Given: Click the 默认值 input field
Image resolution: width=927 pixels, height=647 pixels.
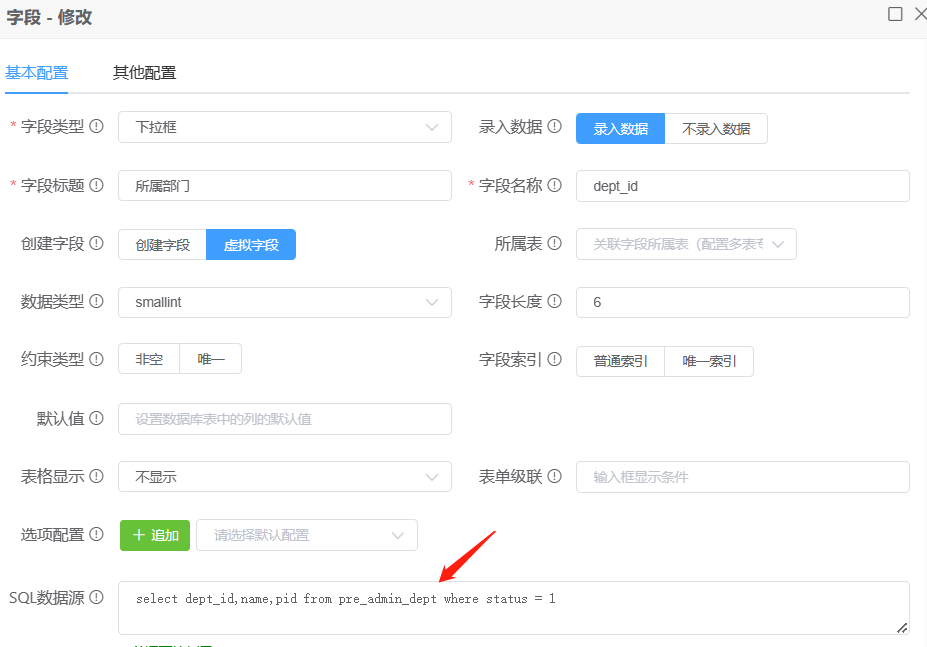Looking at the screenshot, I should coord(284,419).
